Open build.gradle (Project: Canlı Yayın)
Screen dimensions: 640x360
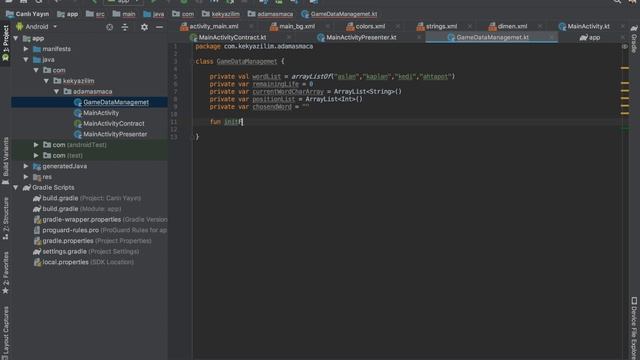coord(87,198)
